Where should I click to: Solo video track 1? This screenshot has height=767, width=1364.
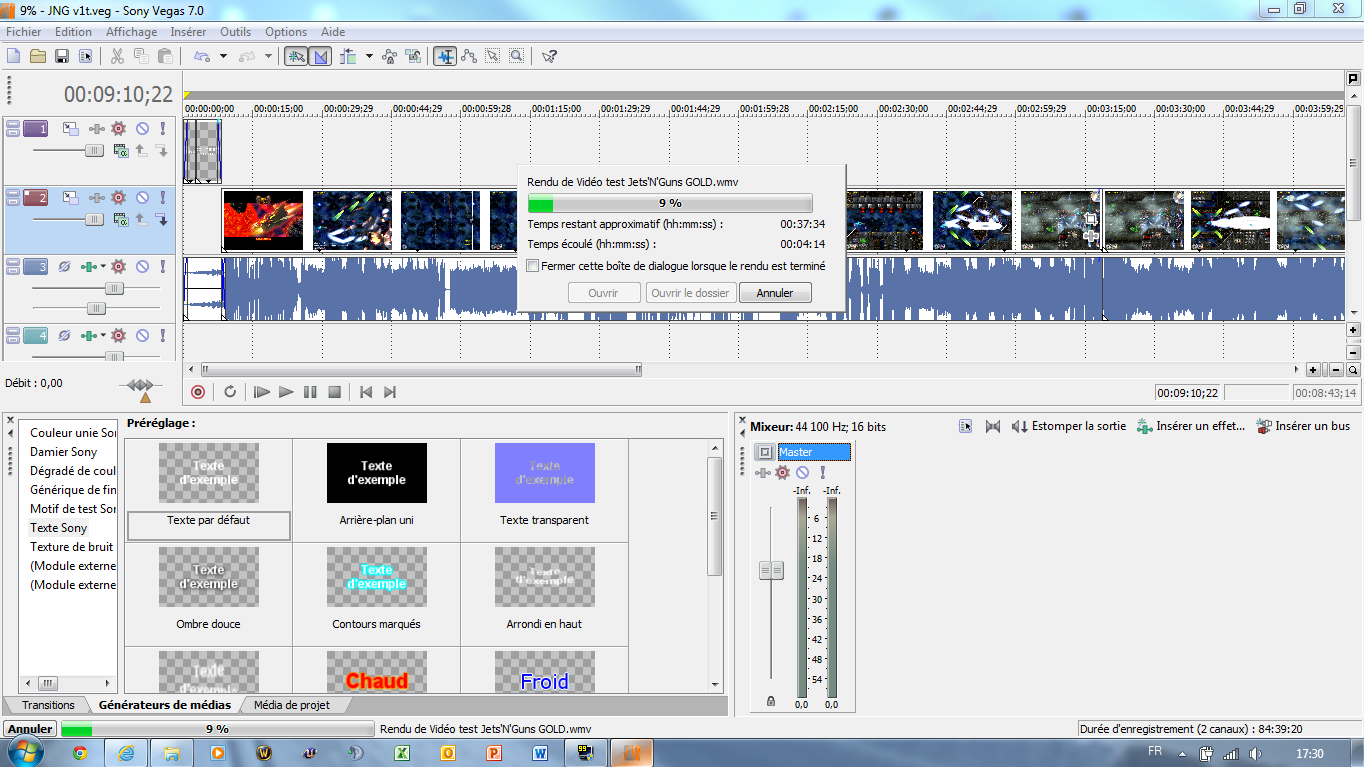[163, 128]
